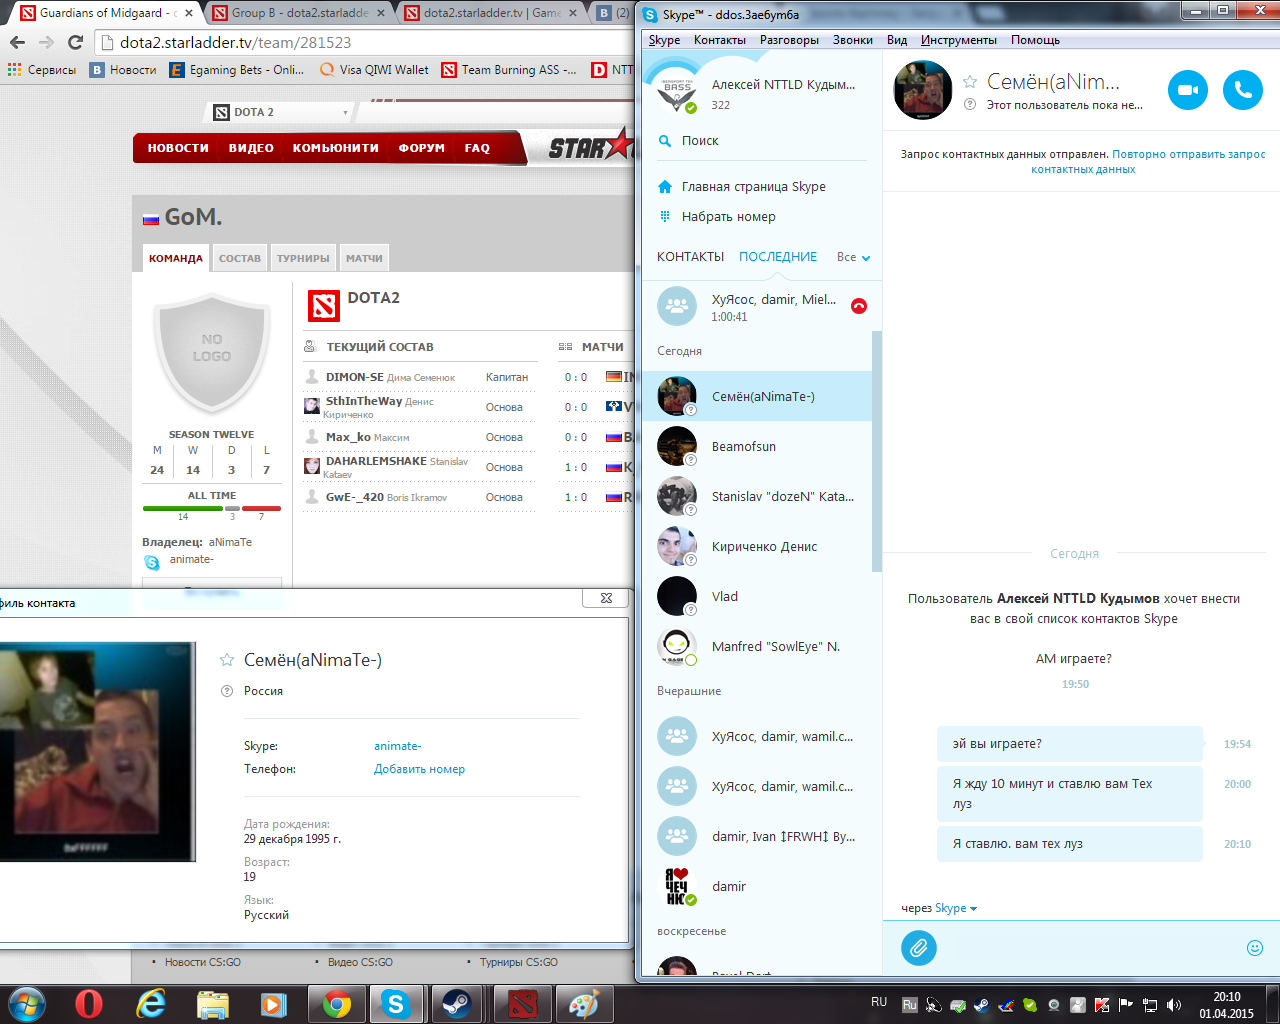Open the attach file paperclip button
The width and height of the screenshot is (1280, 1024).
(918, 947)
